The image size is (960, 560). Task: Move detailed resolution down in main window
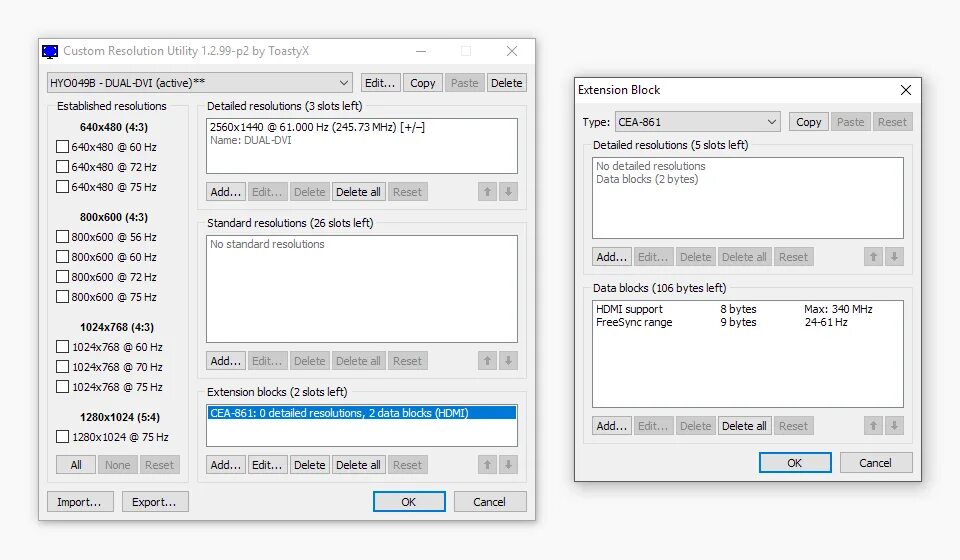[x=508, y=192]
